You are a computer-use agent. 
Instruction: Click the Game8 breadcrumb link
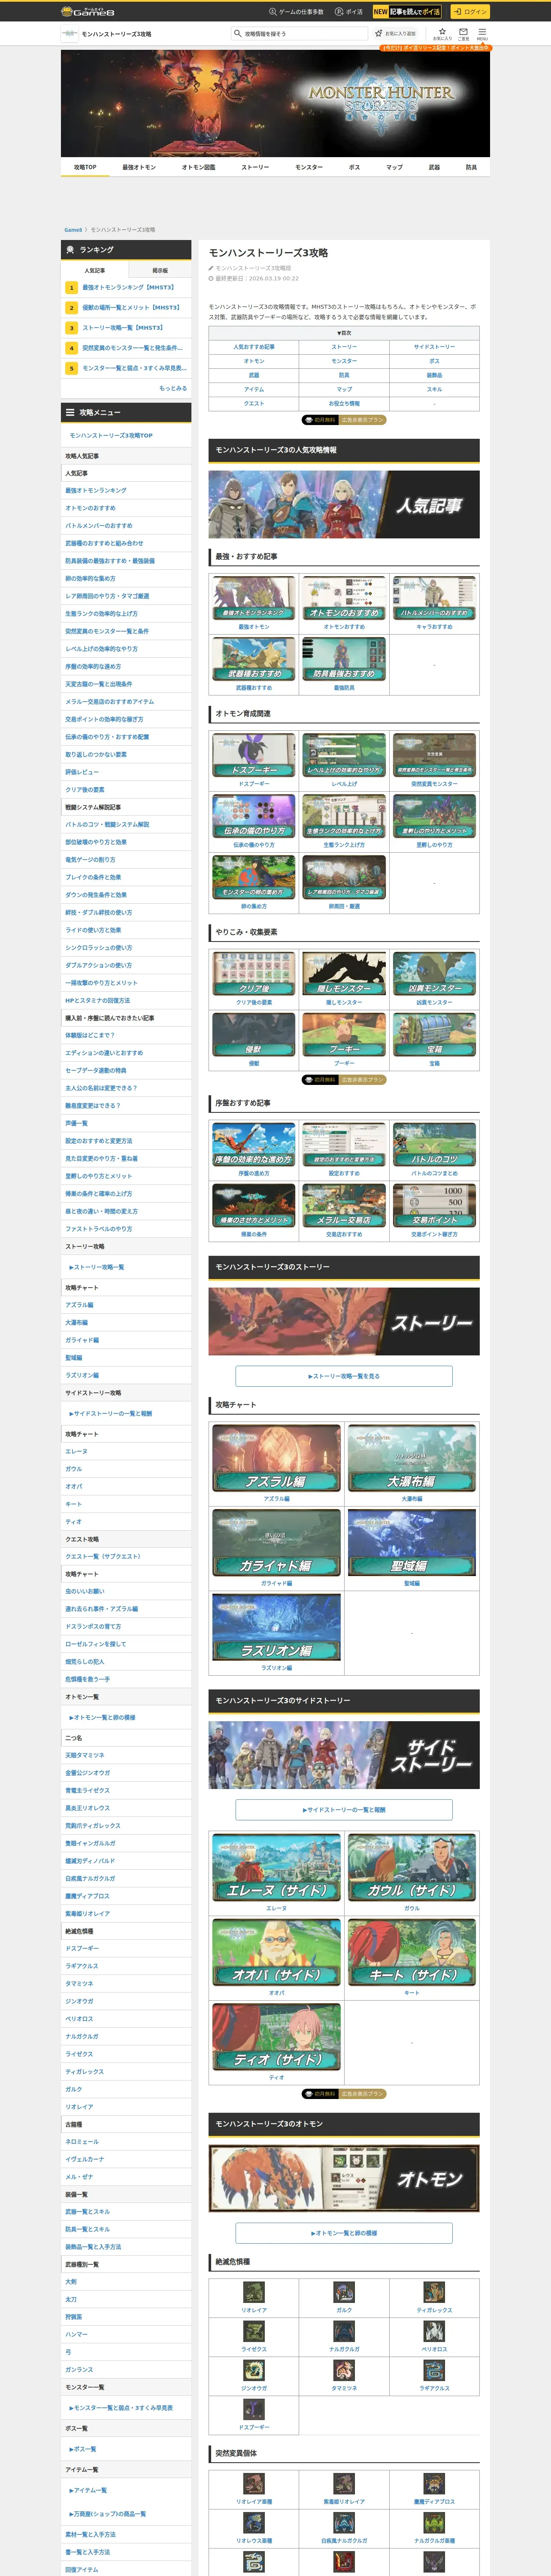(x=73, y=230)
